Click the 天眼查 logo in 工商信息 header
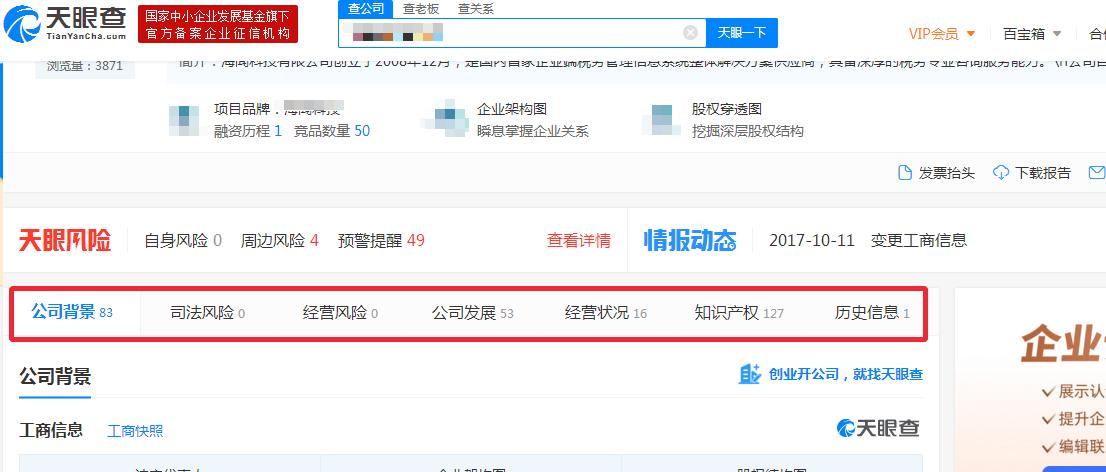 point(878,428)
